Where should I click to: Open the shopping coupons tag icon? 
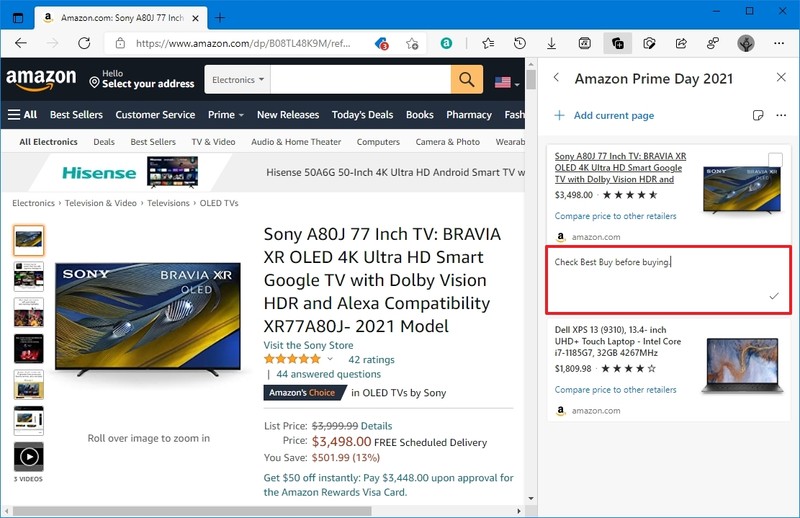(381, 44)
